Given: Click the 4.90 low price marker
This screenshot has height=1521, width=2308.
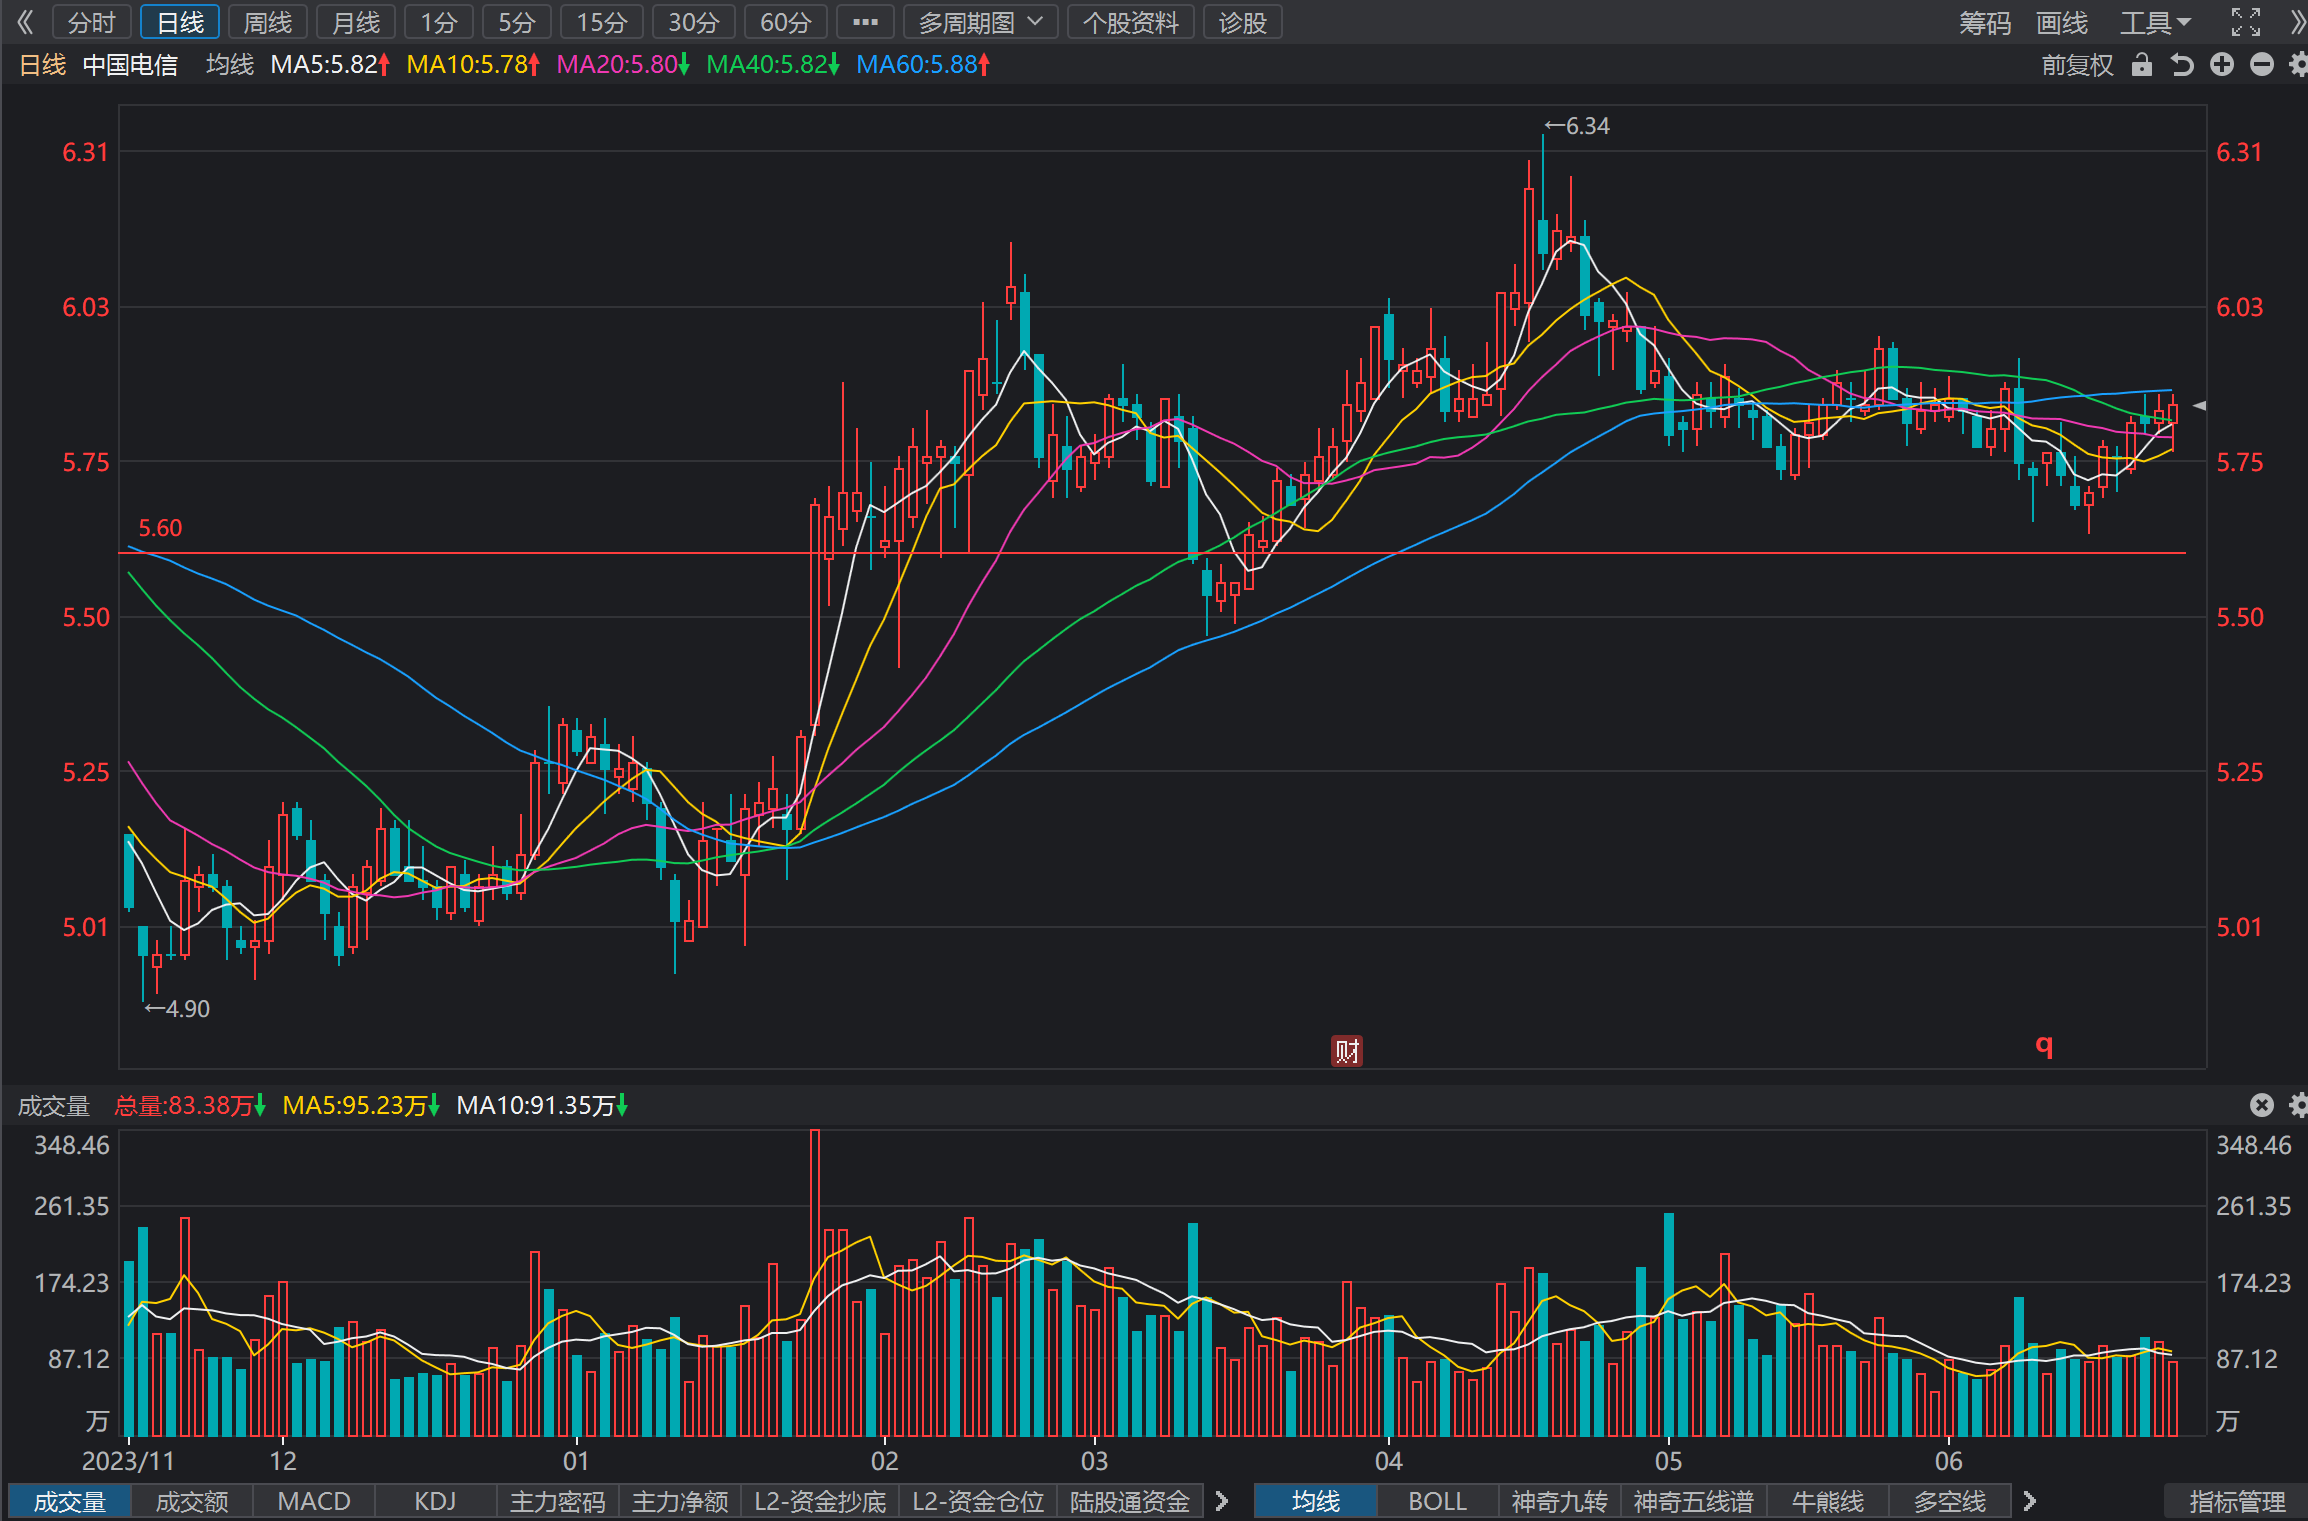Looking at the screenshot, I should 177,1009.
